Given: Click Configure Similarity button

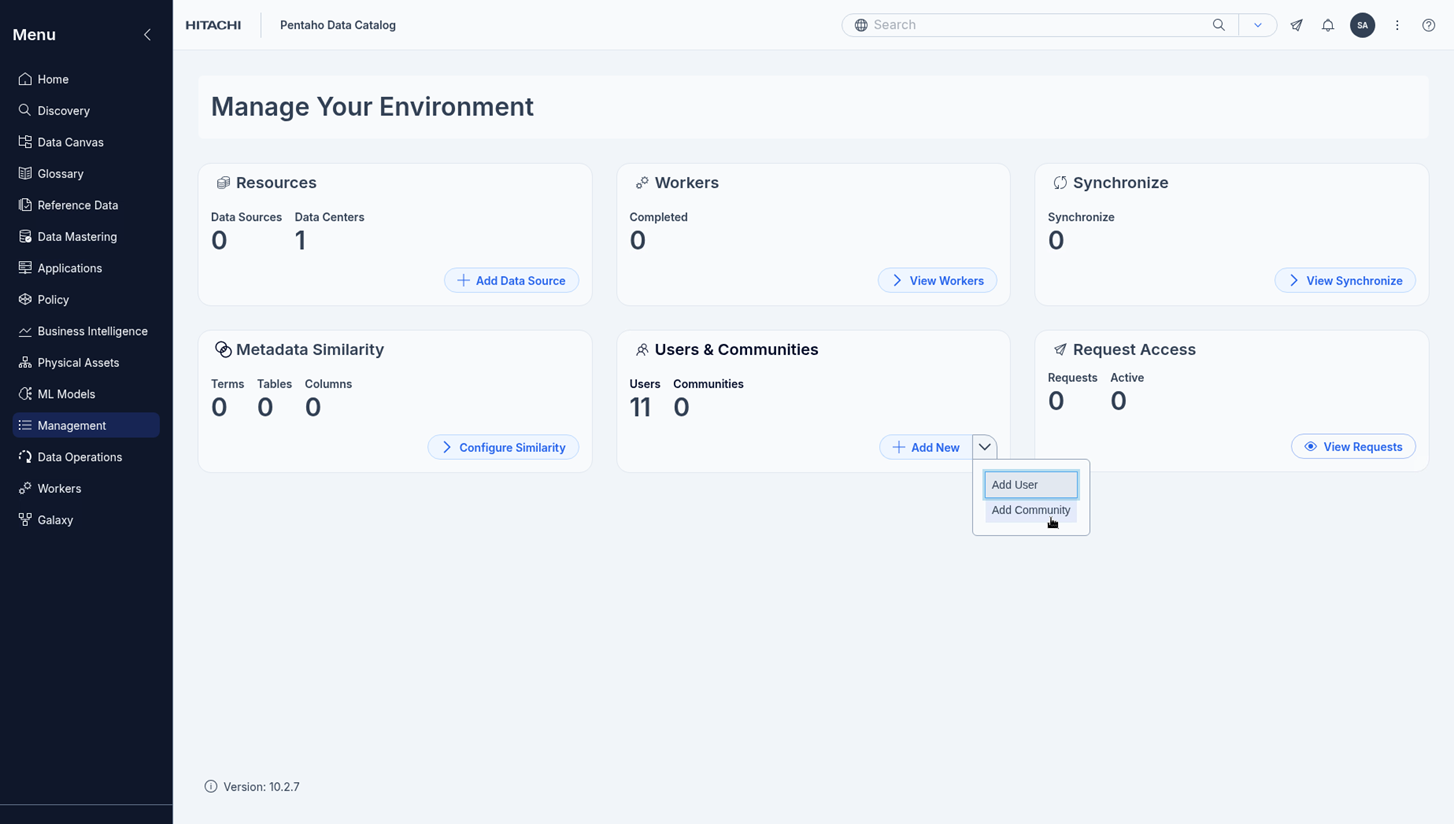Looking at the screenshot, I should [503, 448].
